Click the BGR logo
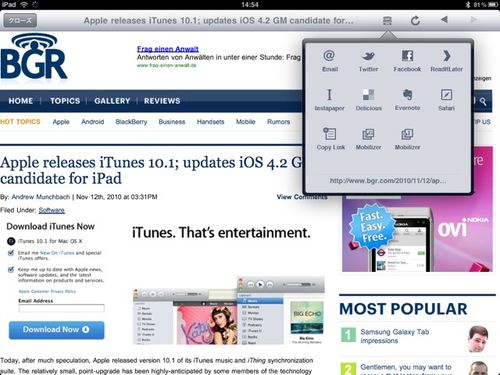The image size is (500, 375). click(x=34, y=57)
